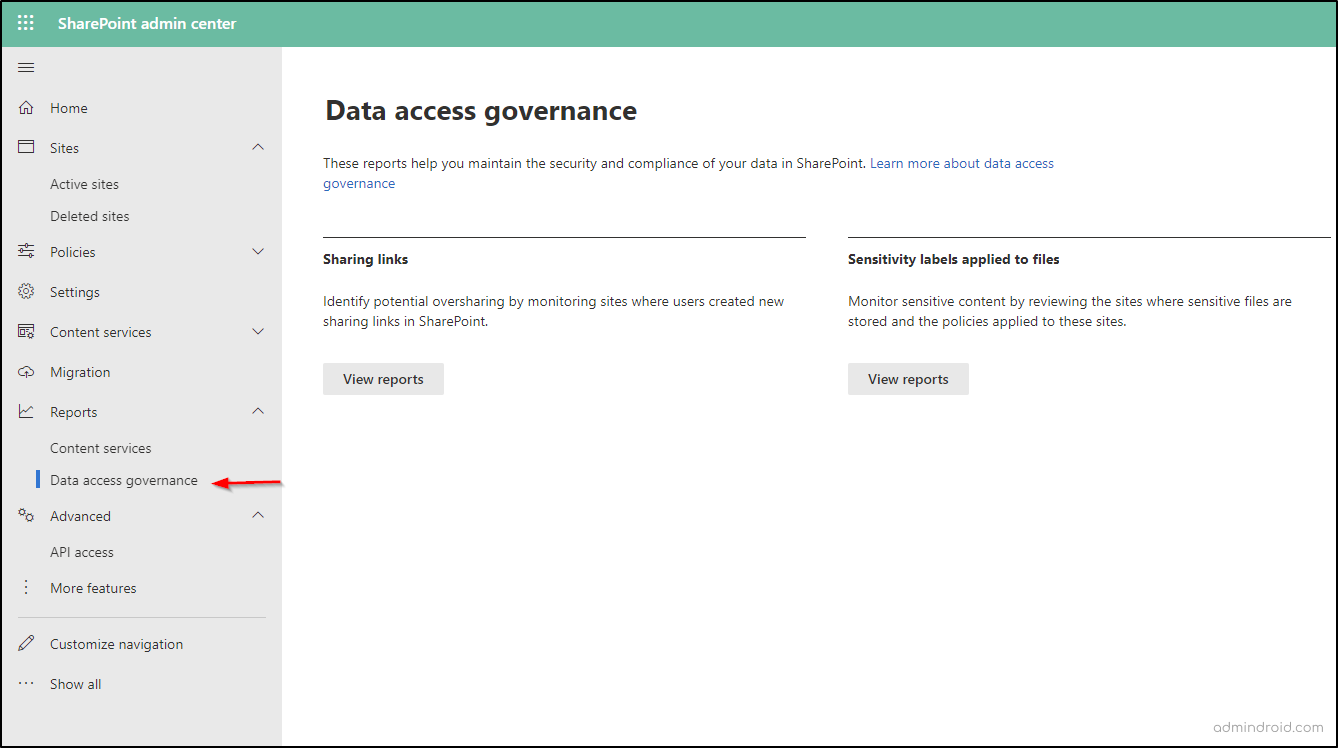
Task: Click Customize navigation label
Action: [116, 644]
